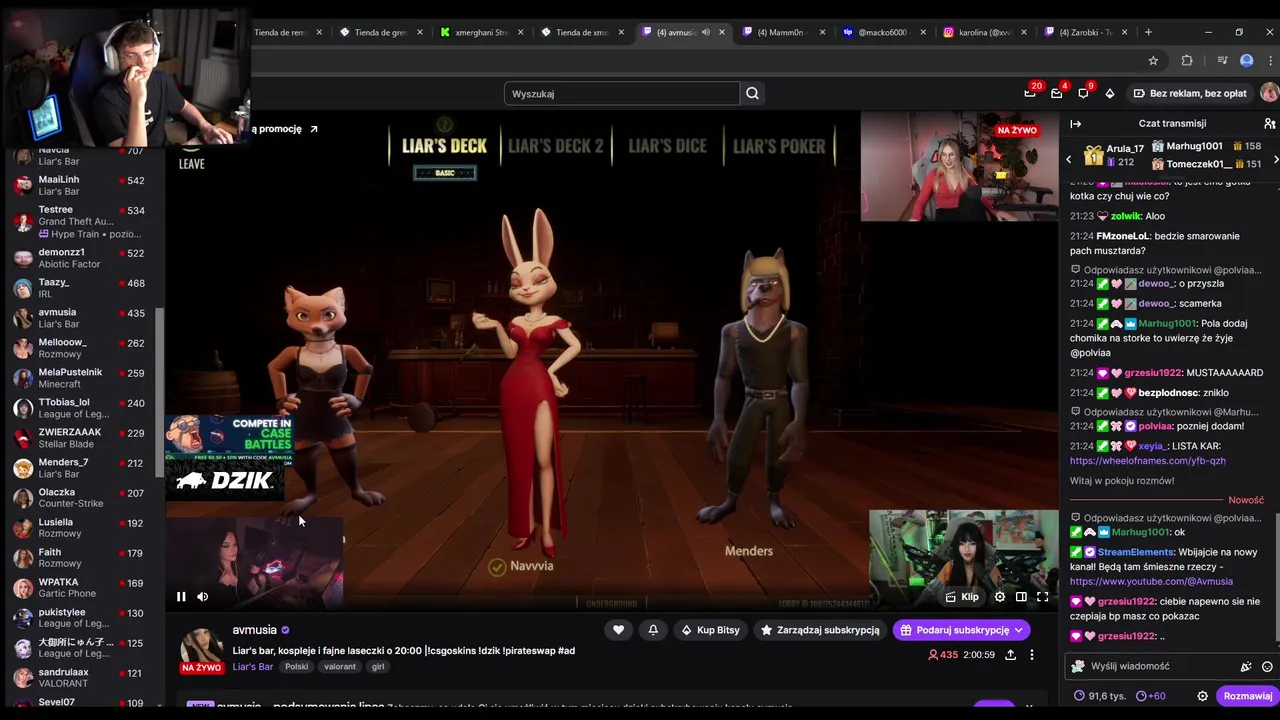Screen dimensions: 1280x720
Task: Select the valorant tag
Action: [x=340, y=667]
